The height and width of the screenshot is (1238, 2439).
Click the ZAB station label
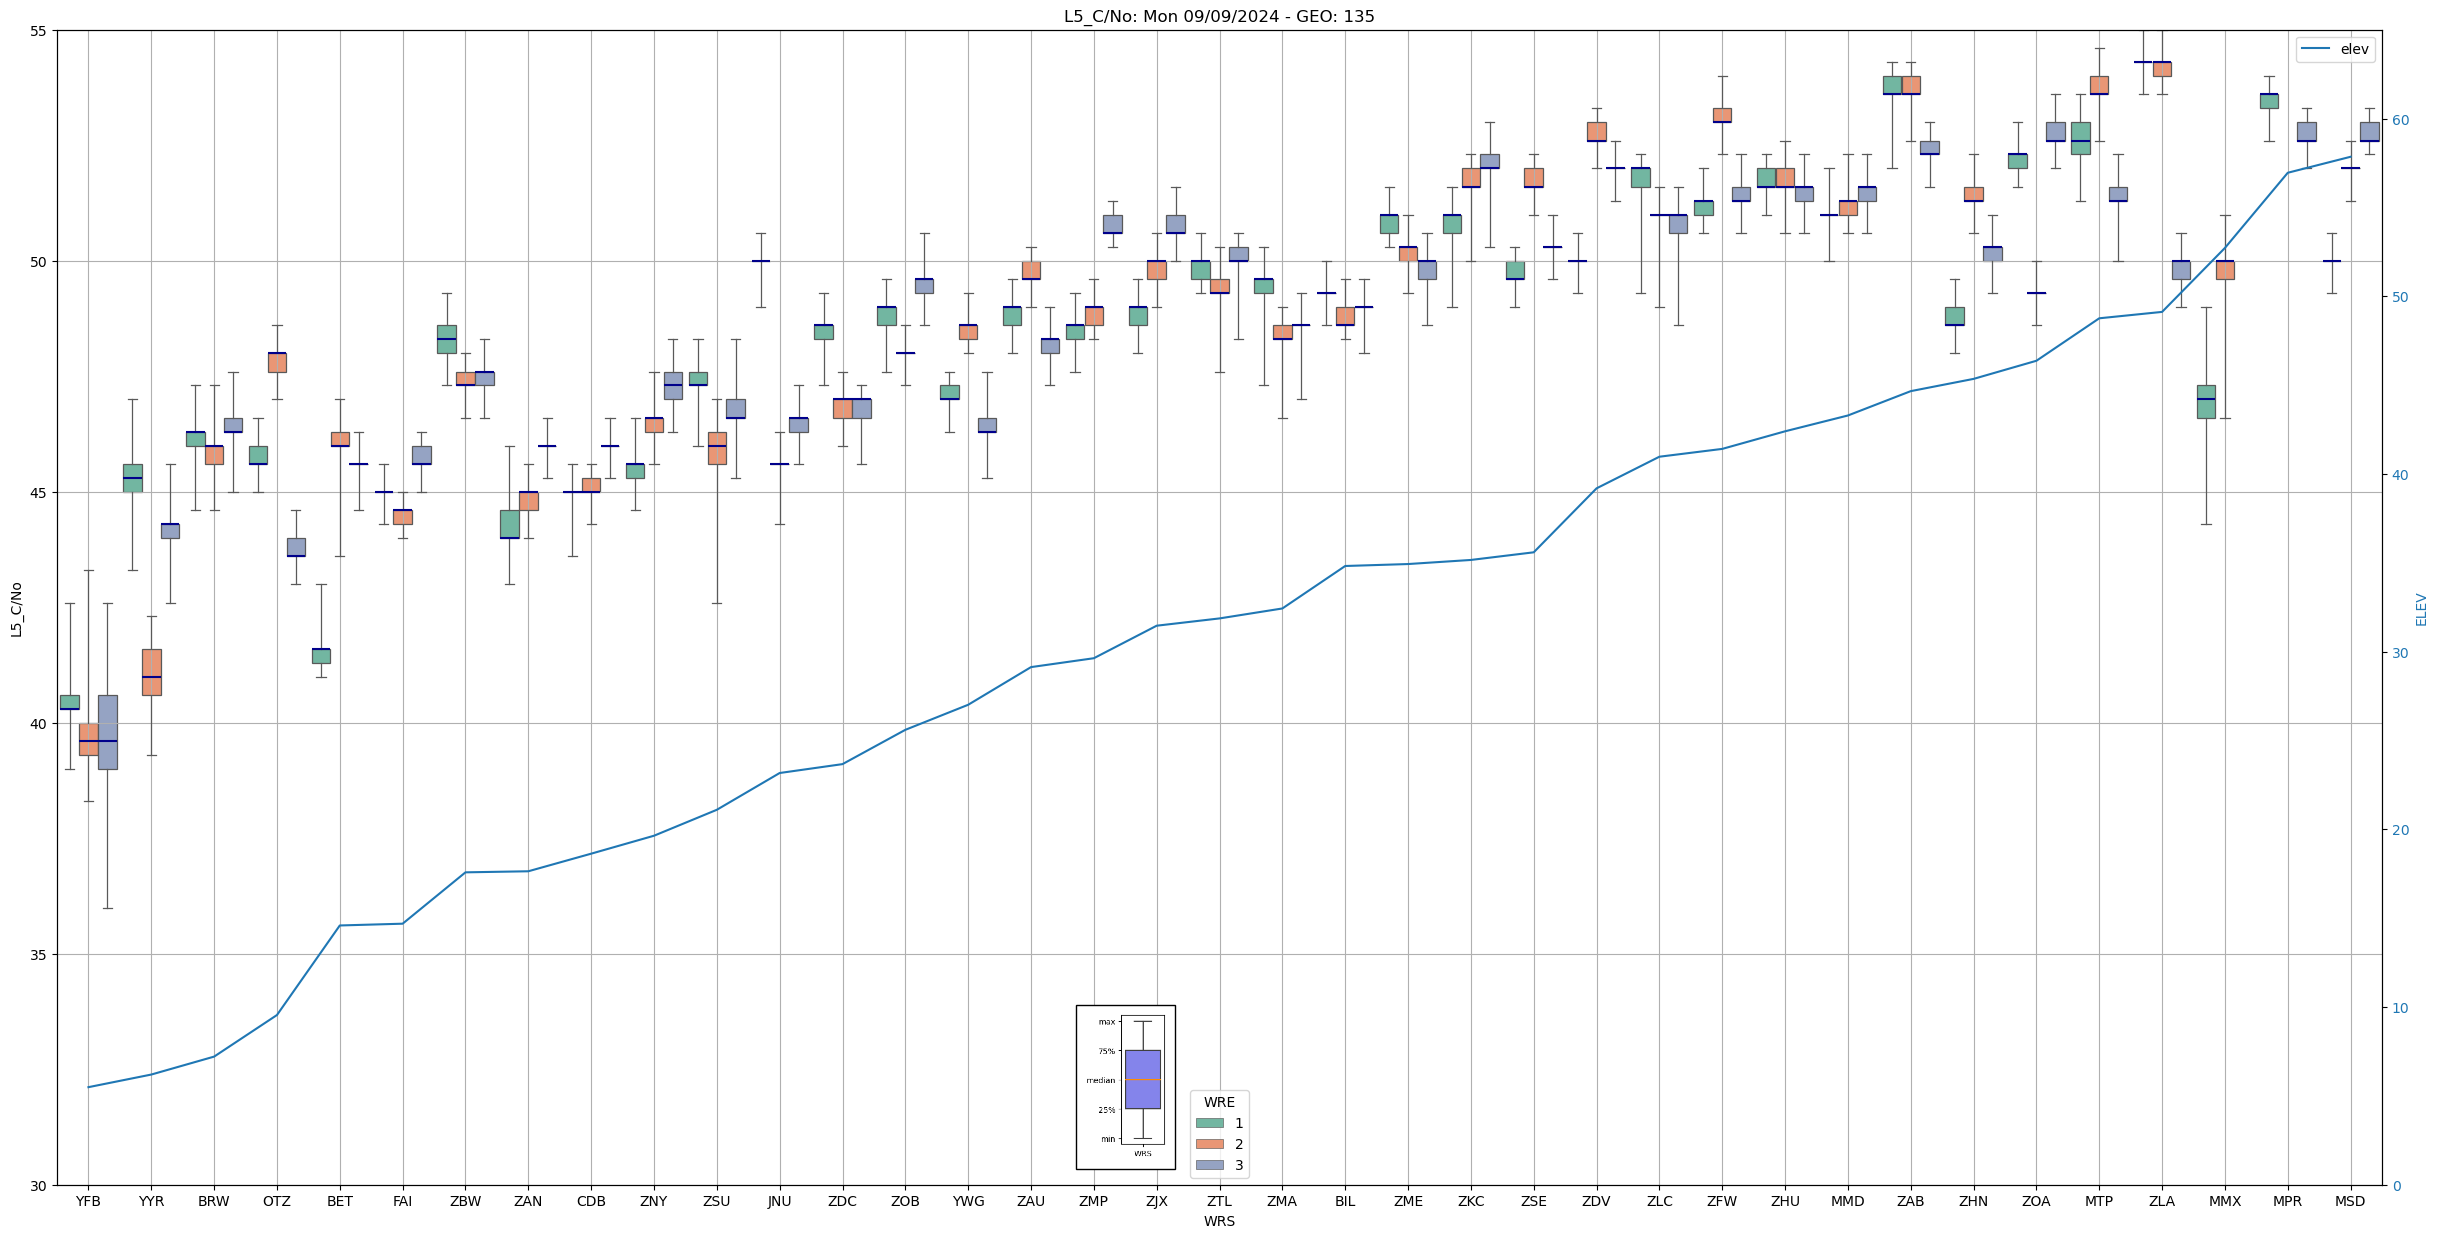click(1910, 1201)
